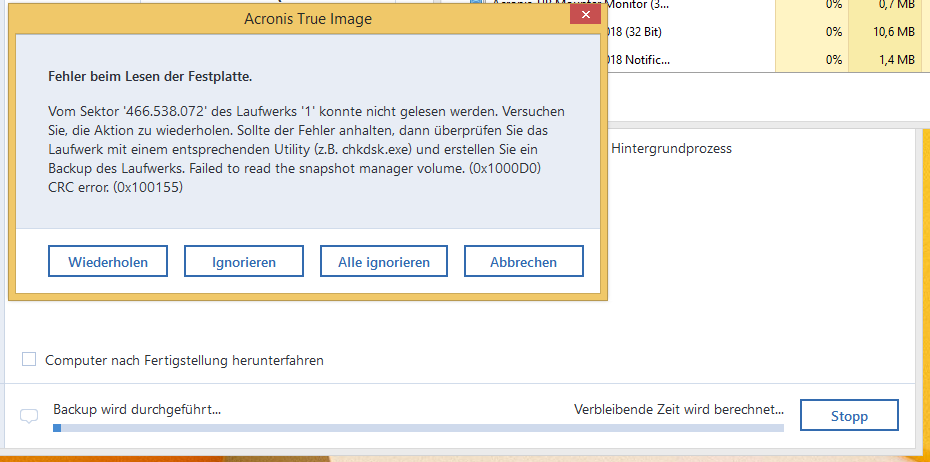Click the Verbleibende Zeit wird berechnet text
Image resolution: width=930 pixels, height=462 pixels.
(x=679, y=409)
